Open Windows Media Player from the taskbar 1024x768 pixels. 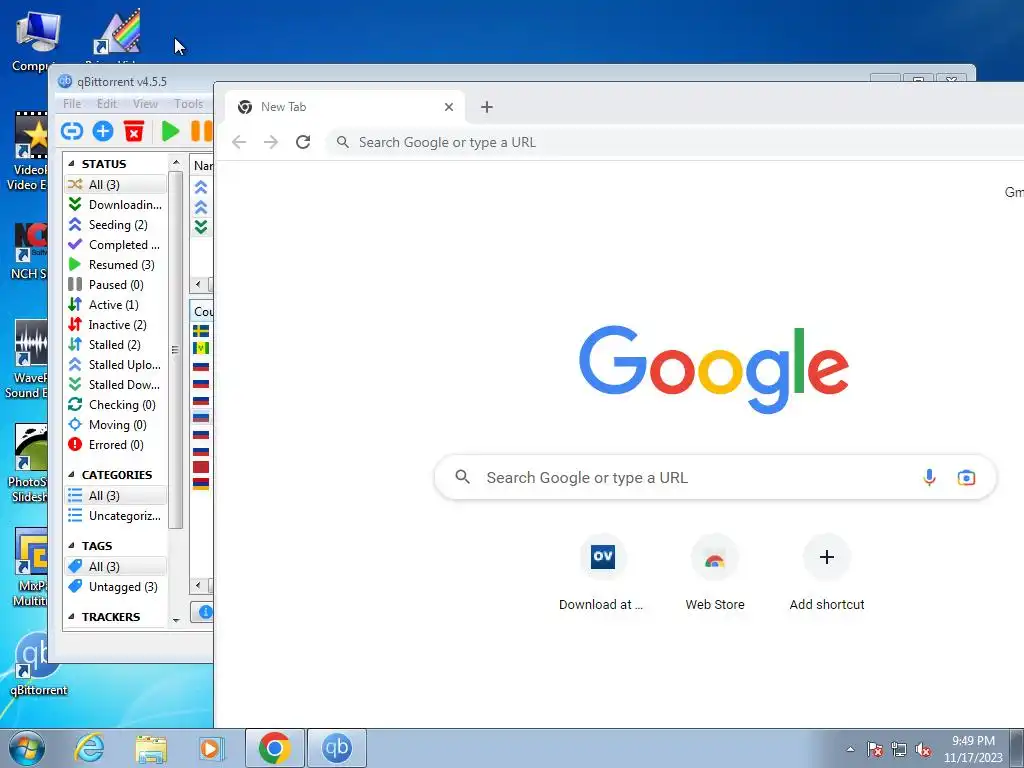tap(211, 748)
